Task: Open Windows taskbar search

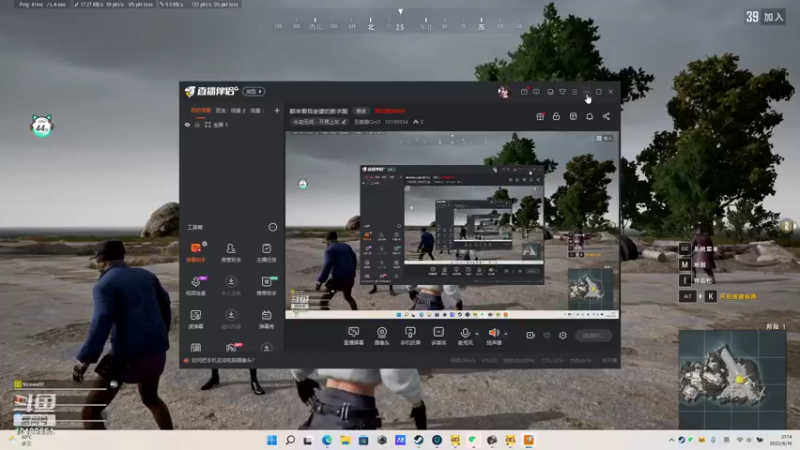Action: click(x=290, y=440)
